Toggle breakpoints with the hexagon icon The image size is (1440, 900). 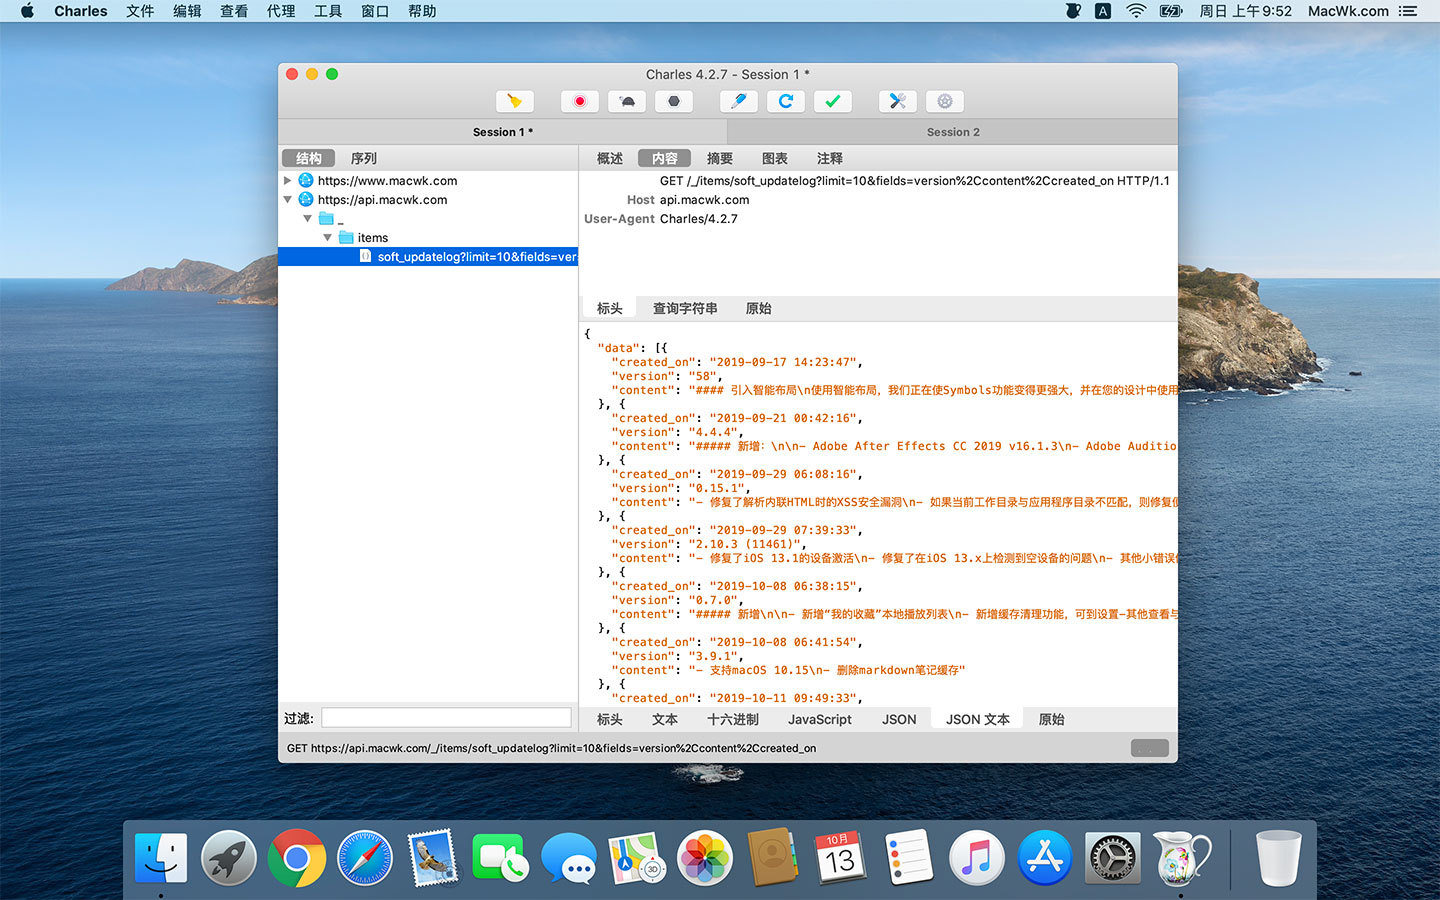pos(674,101)
